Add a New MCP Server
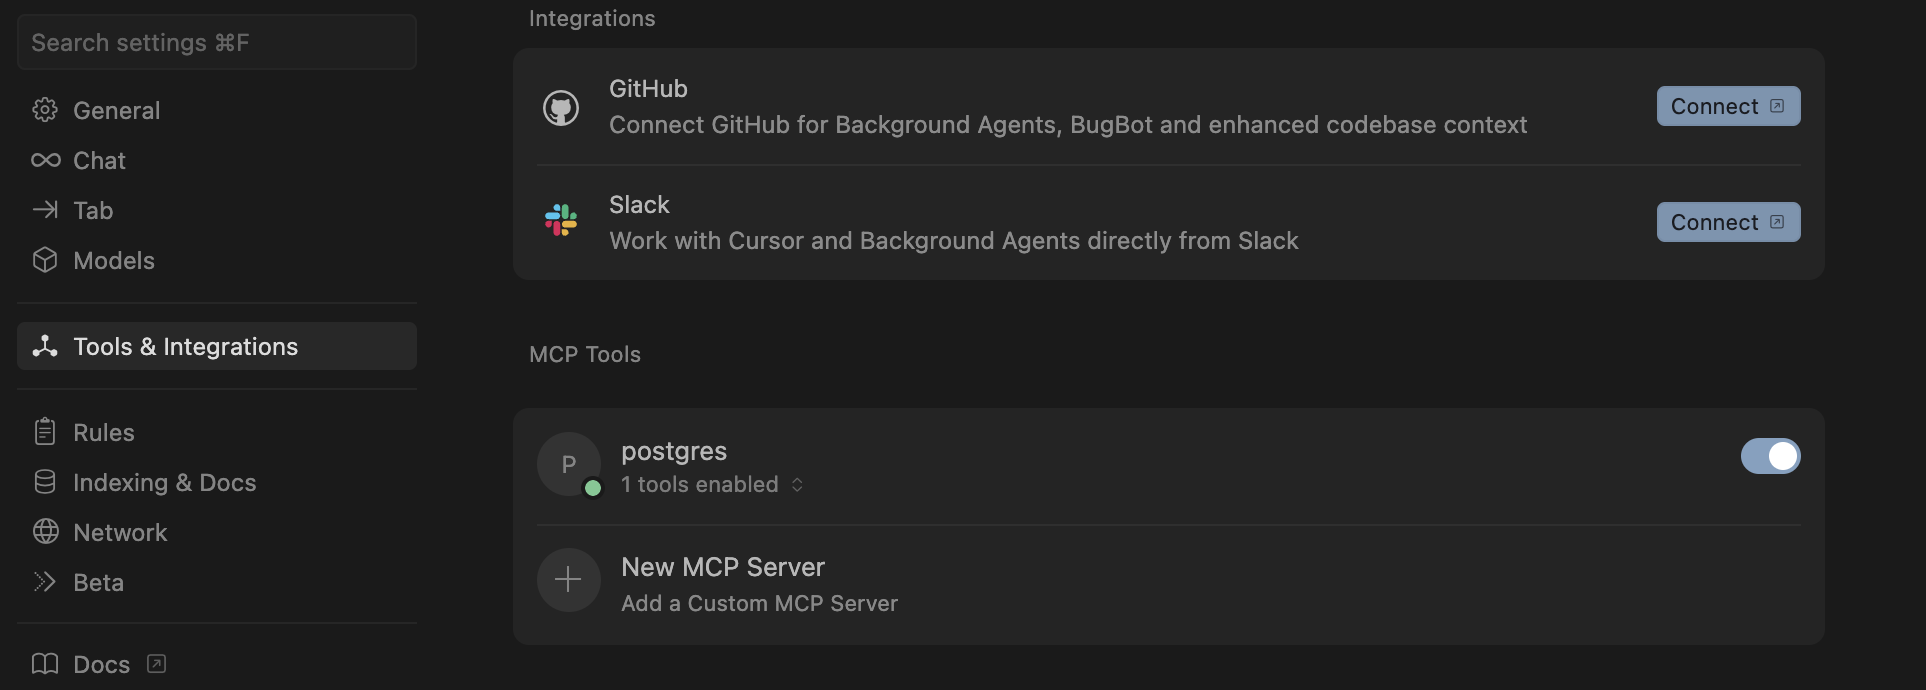The image size is (1926, 690). (1169, 584)
